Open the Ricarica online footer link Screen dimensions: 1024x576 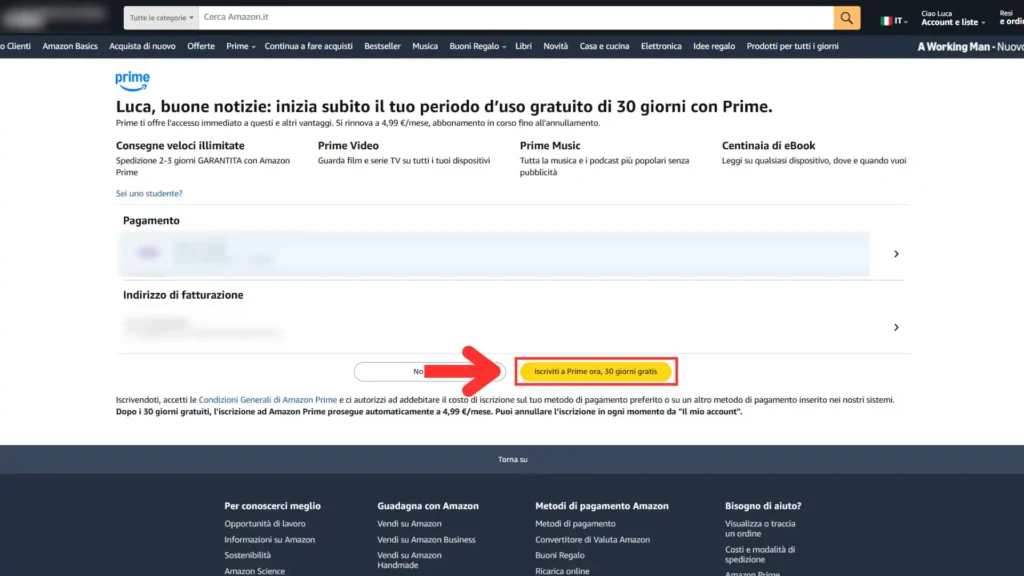tap(562, 571)
